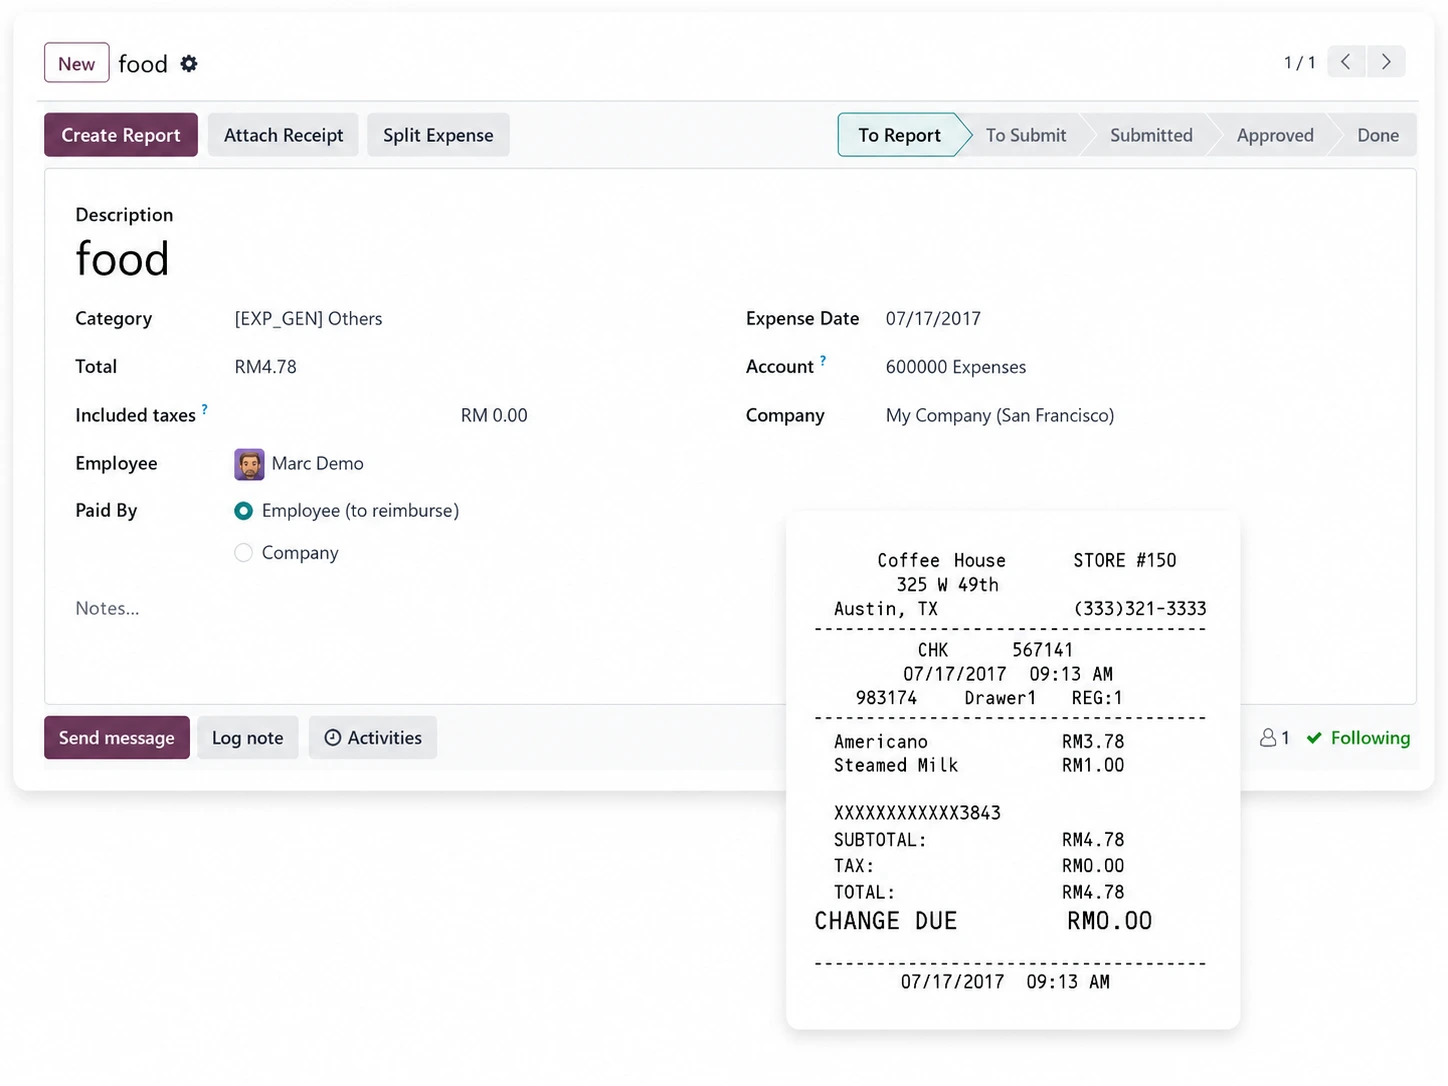Viewport: 1448px width, 1086px height.
Task: Go to the previous record arrow
Action: [1347, 62]
